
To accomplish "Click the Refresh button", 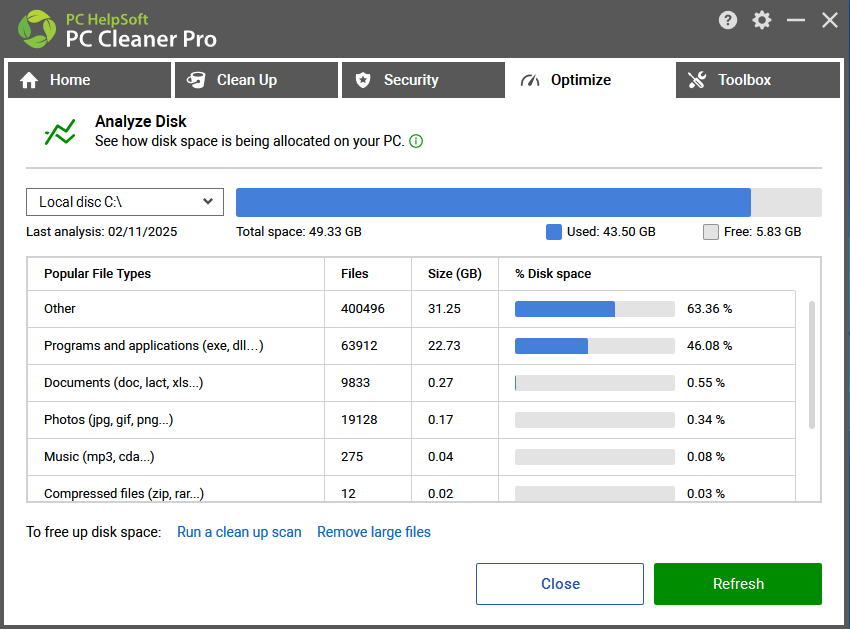I will [738, 584].
